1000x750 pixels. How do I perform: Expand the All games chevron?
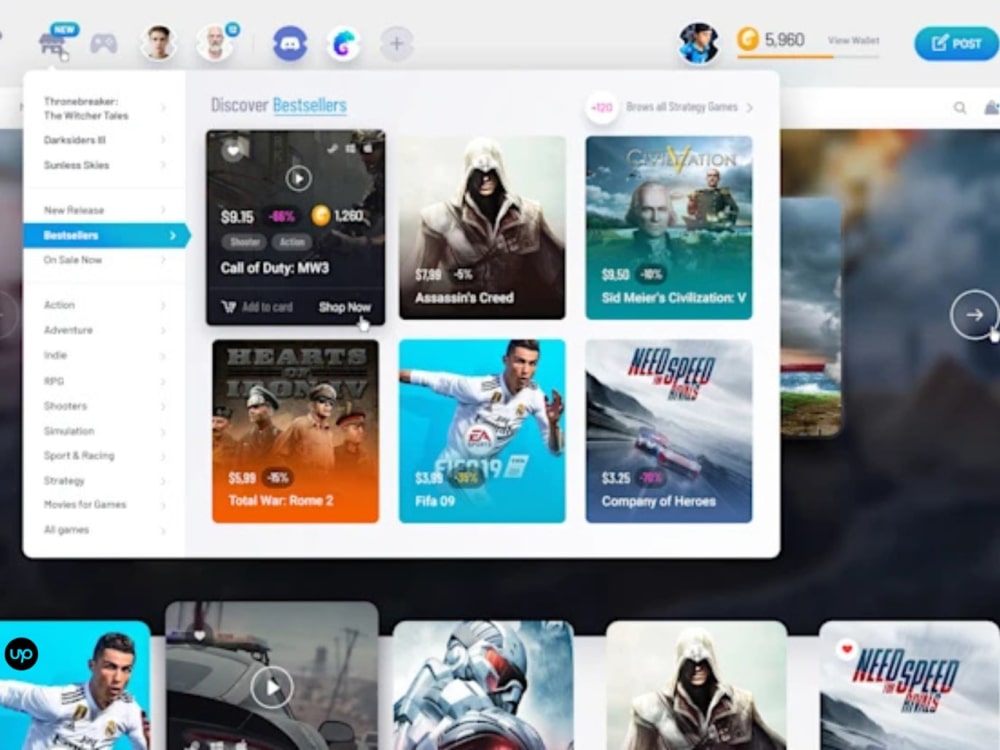(163, 530)
